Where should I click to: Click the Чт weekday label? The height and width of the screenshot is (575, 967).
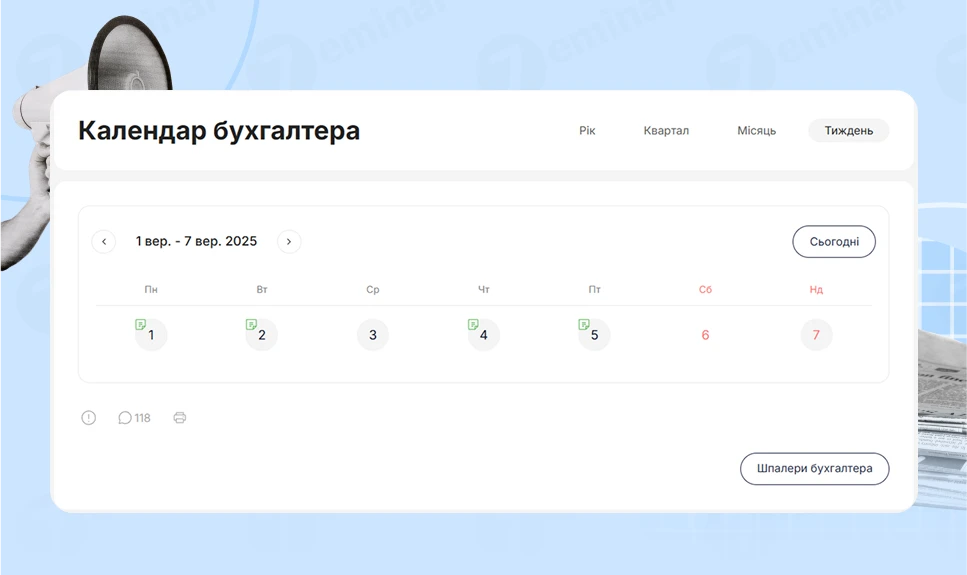click(x=484, y=289)
